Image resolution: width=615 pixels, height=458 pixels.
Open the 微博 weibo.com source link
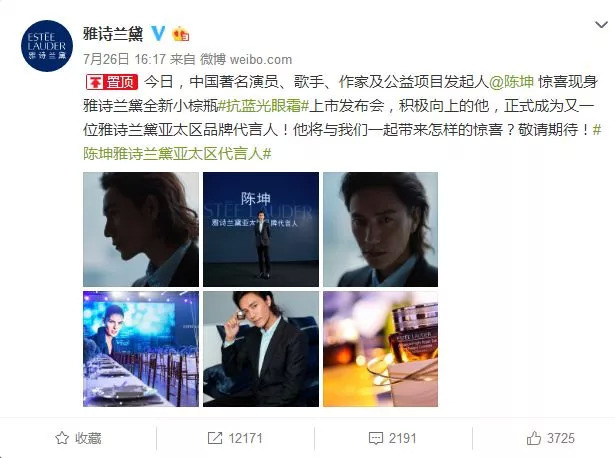(246, 59)
